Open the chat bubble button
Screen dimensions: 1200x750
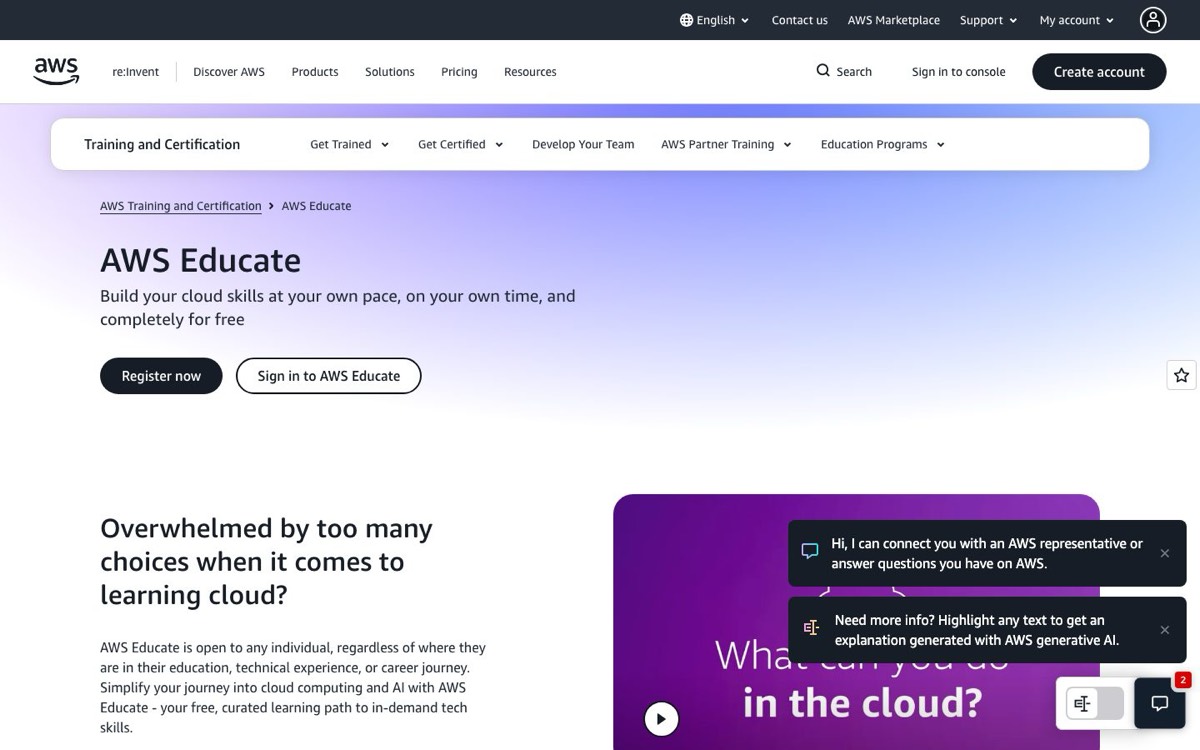1160,703
